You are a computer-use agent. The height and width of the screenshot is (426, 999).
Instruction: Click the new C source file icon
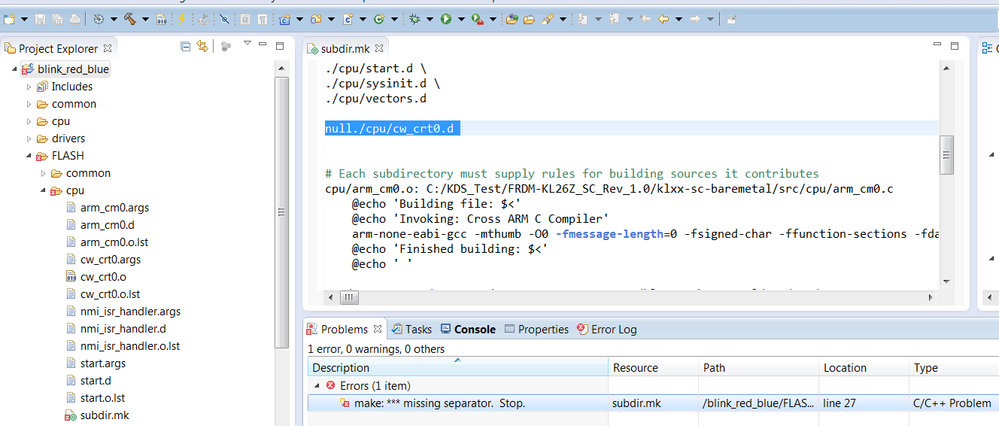[347, 19]
